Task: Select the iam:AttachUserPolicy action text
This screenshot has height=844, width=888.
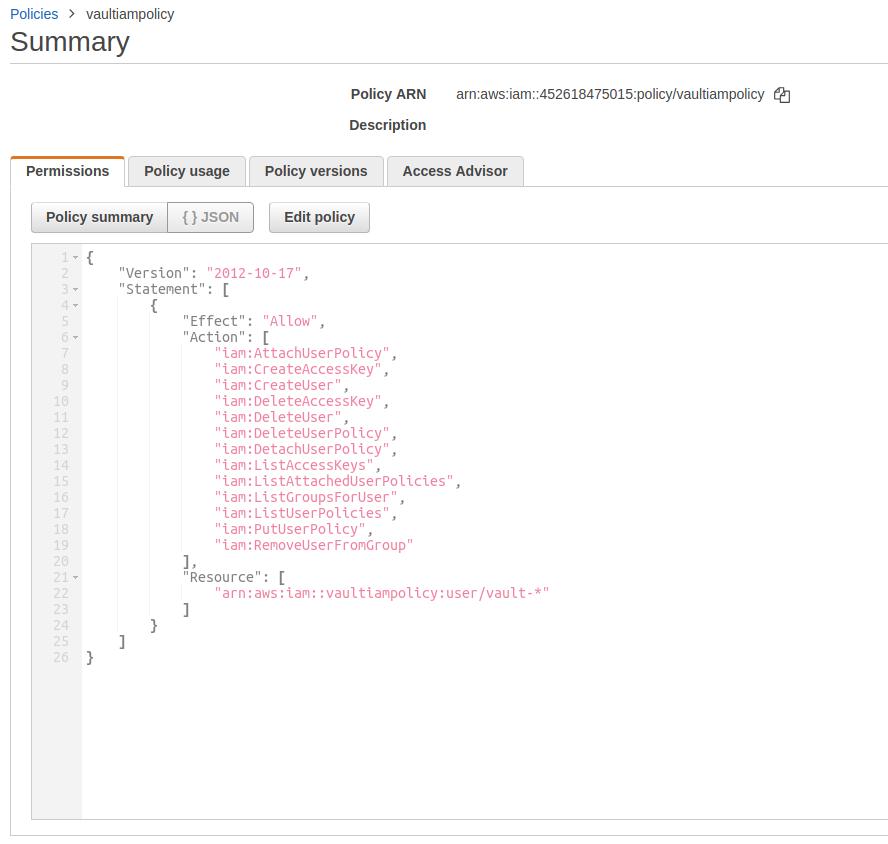Action: pyautogui.click(x=302, y=353)
